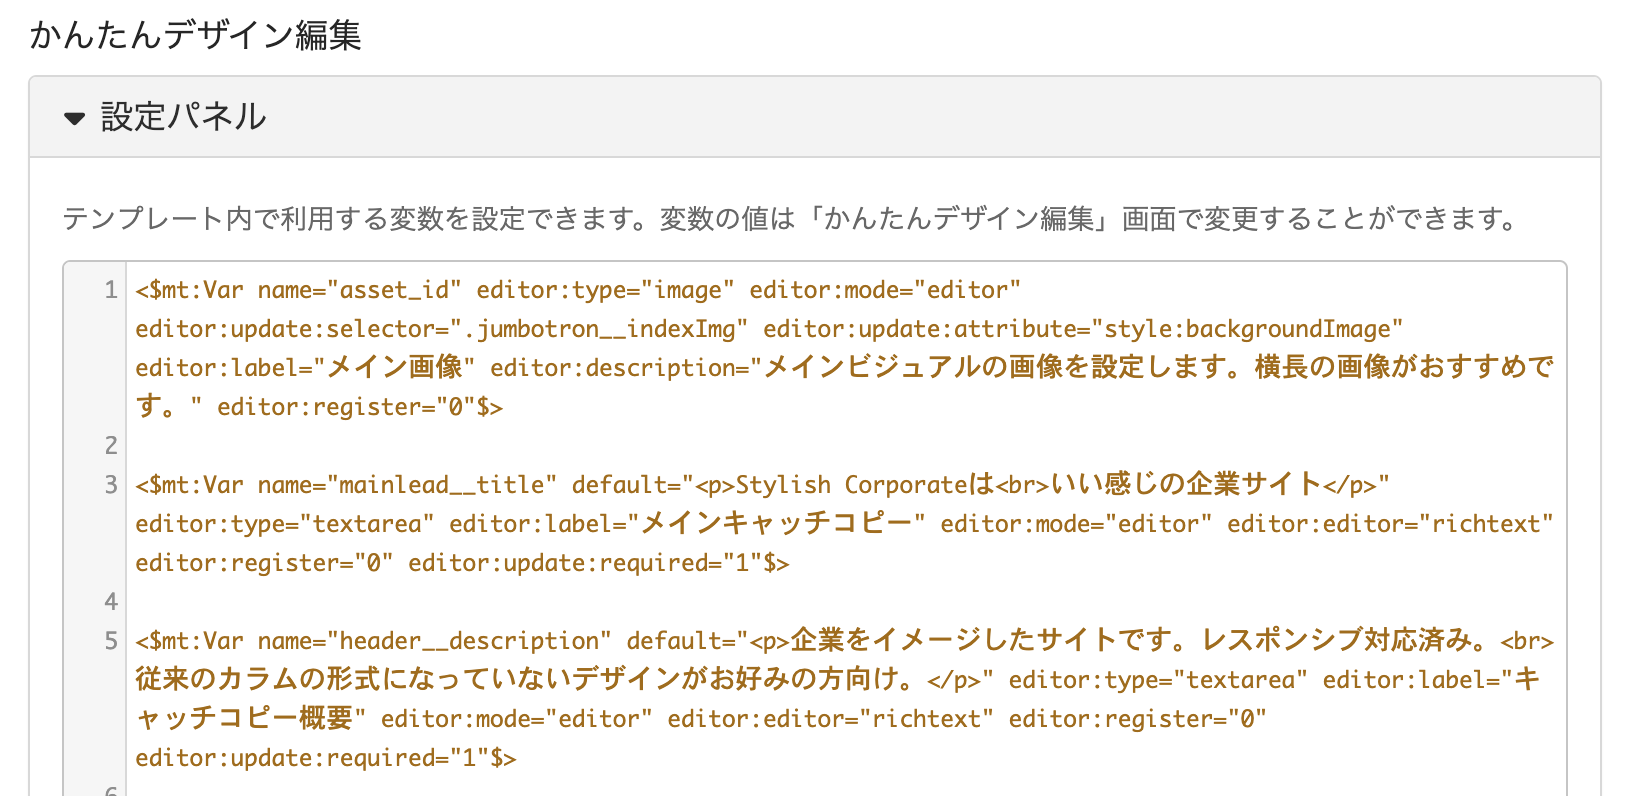Click name="mainlead__title" in the code
The width and height of the screenshot is (1636, 796).
point(407,485)
